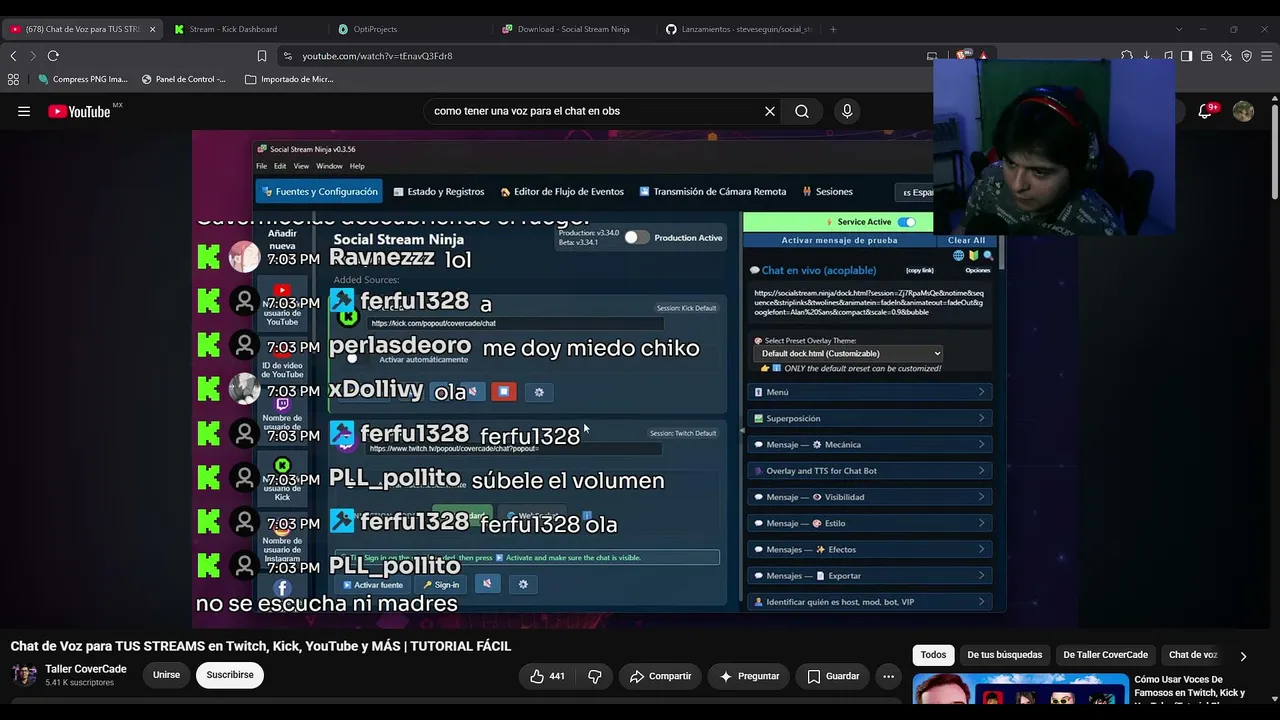Save video with Guardar button
The height and width of the screenshot is (720, 1280).
(833, 676)
